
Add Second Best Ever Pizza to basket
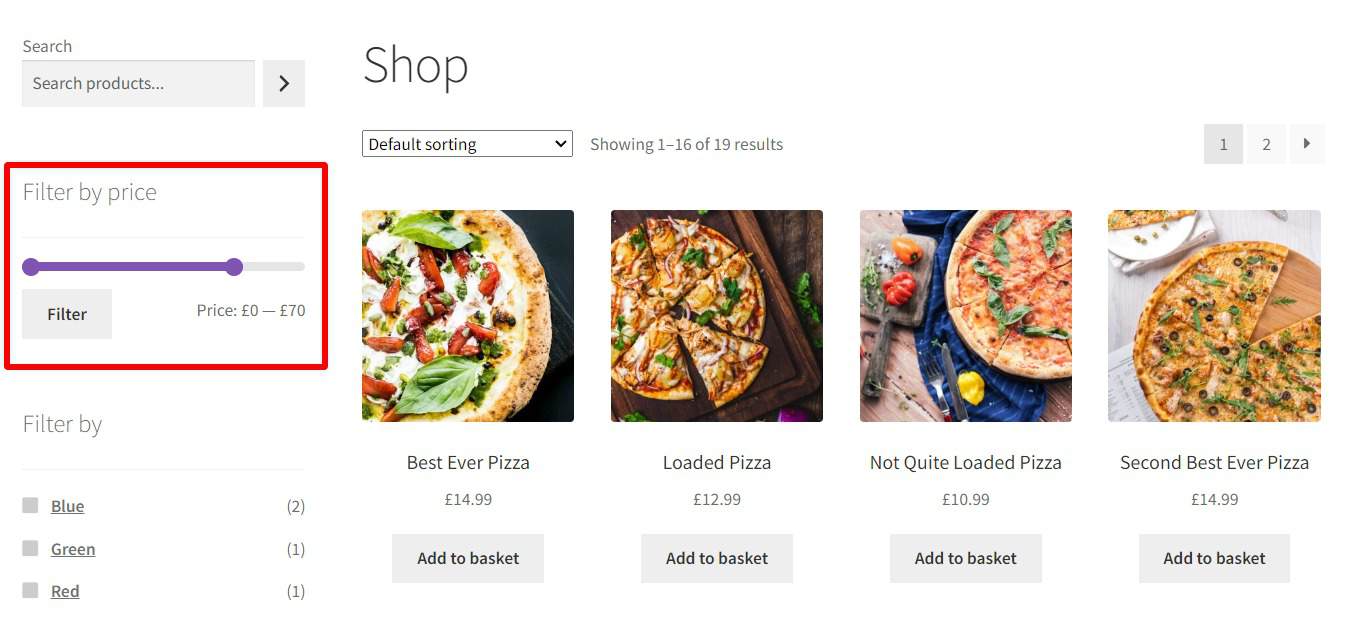click(x=1213, y=558)
